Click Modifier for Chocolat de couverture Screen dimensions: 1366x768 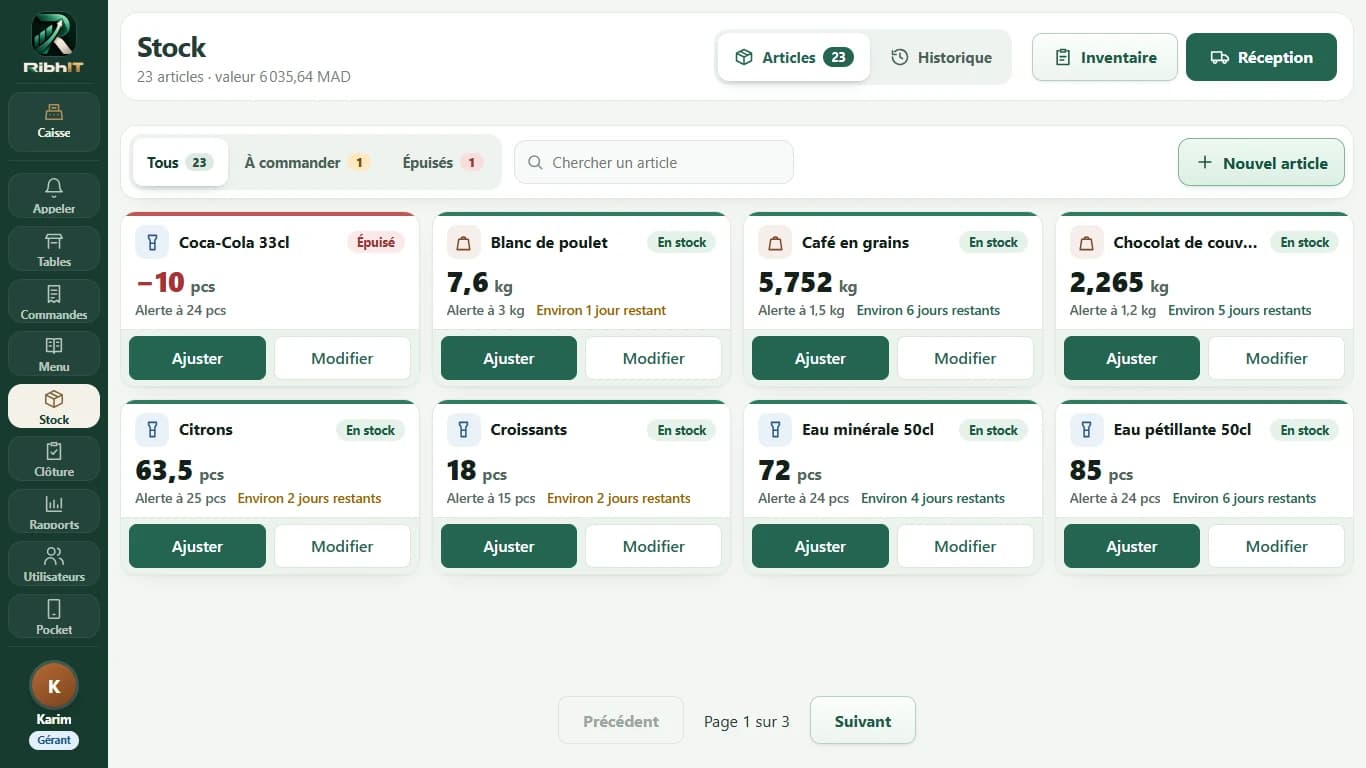pos(1277,358)
